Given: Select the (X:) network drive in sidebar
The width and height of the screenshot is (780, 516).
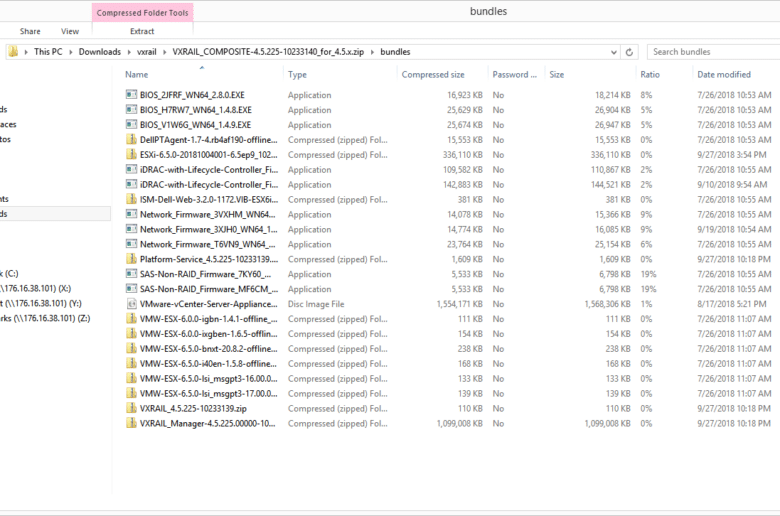Looking at the screenshot, I should 36,288.
